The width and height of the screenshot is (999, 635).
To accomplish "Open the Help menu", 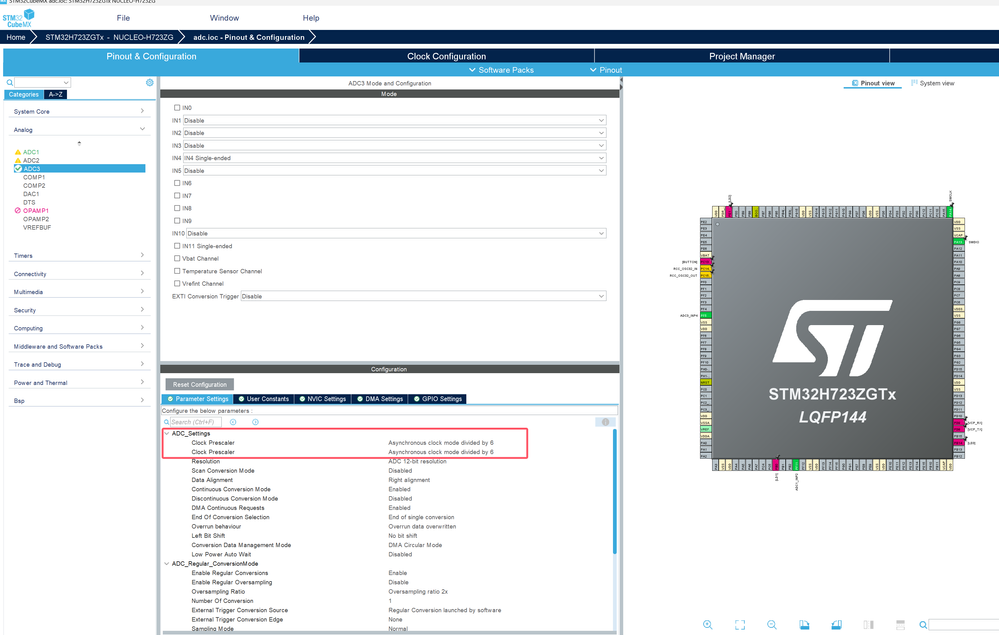I will pyautogui.click(x=311, y=18).
